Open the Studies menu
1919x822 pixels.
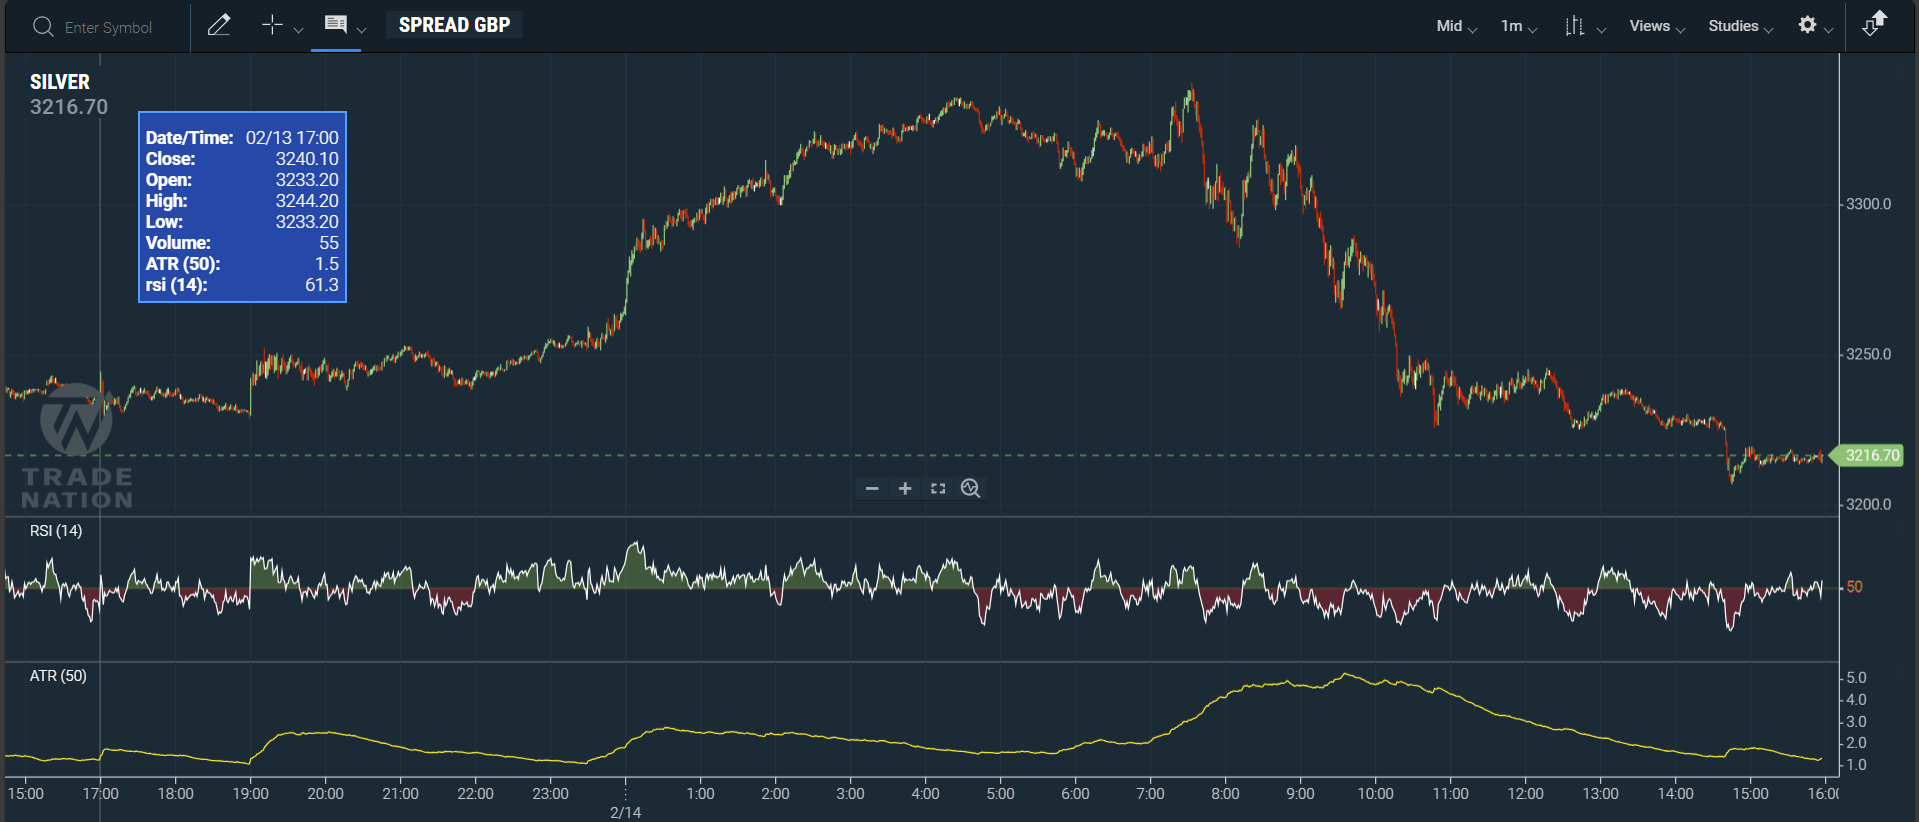(x=1740, y=26)
